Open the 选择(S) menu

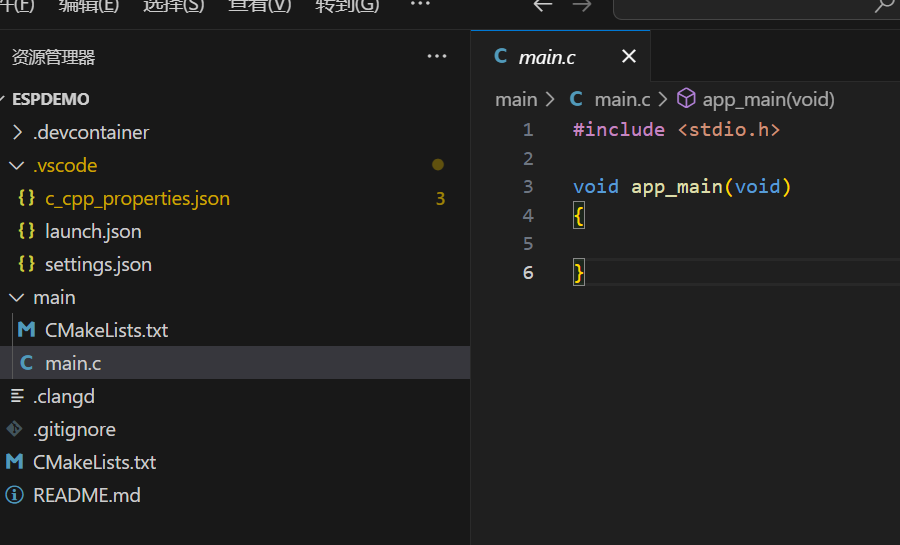tap(173, 6)
